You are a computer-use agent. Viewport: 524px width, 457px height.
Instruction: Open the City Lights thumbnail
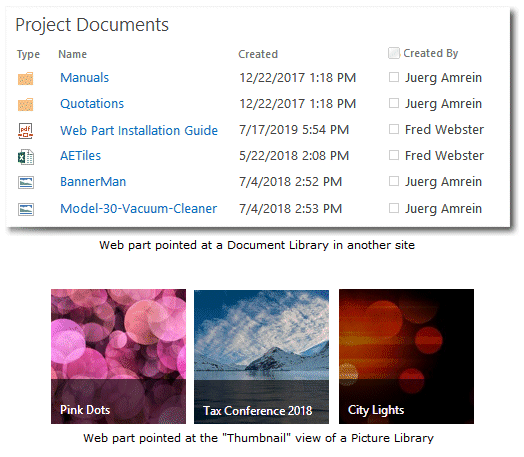pyautogui.click(x=406, y=356)
